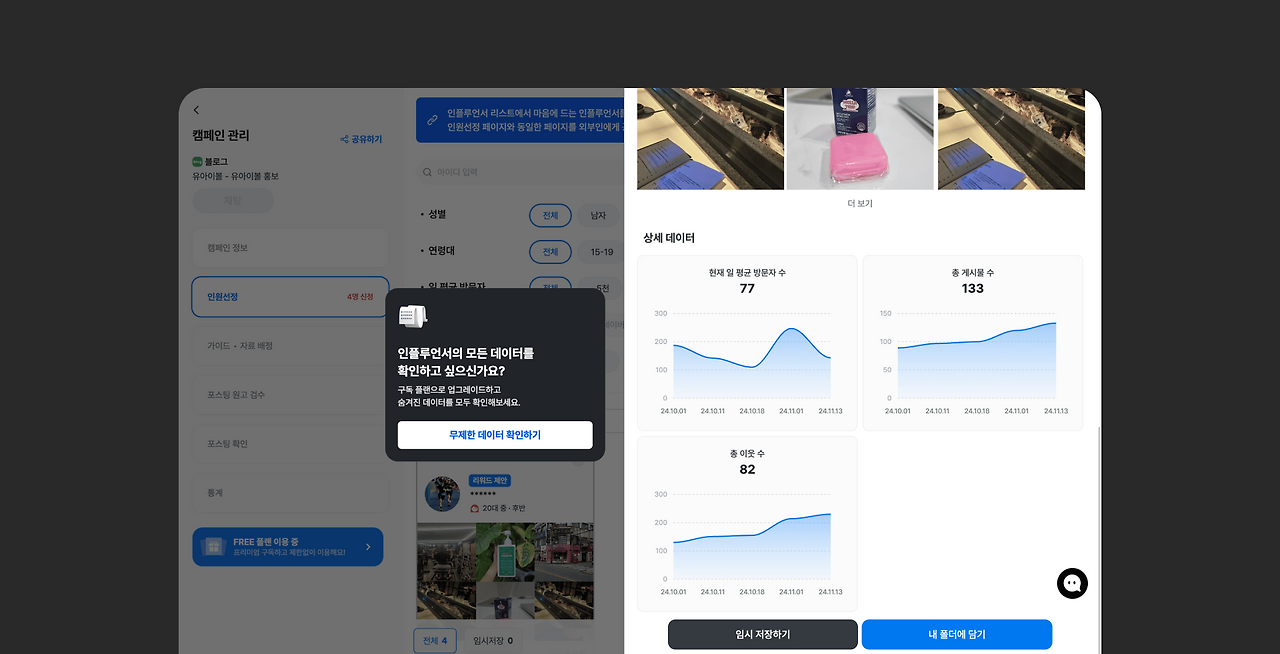Open the 포스팅 확인 menu item
The height and width of the screenshot is (654, 1280).
click(x=290, y=444)
